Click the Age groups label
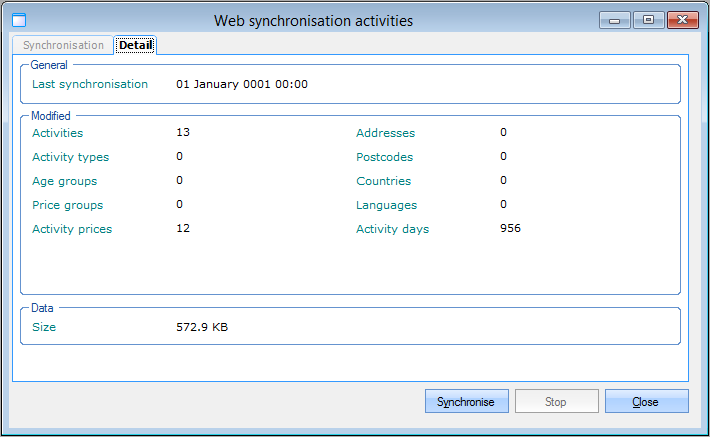Image resolution: width=710 pixels, height=437 pixels. point(64,181)
